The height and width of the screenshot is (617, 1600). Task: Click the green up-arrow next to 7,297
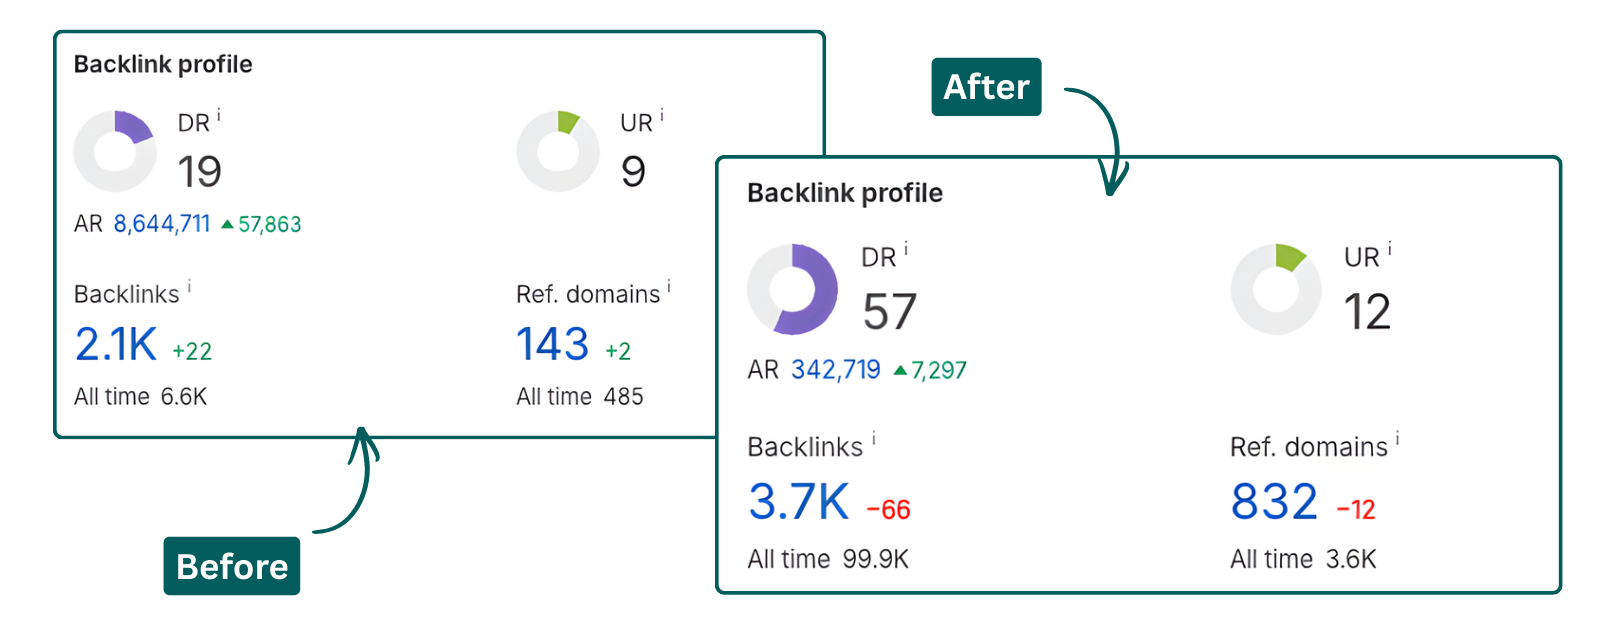click(x=900, y=370)
